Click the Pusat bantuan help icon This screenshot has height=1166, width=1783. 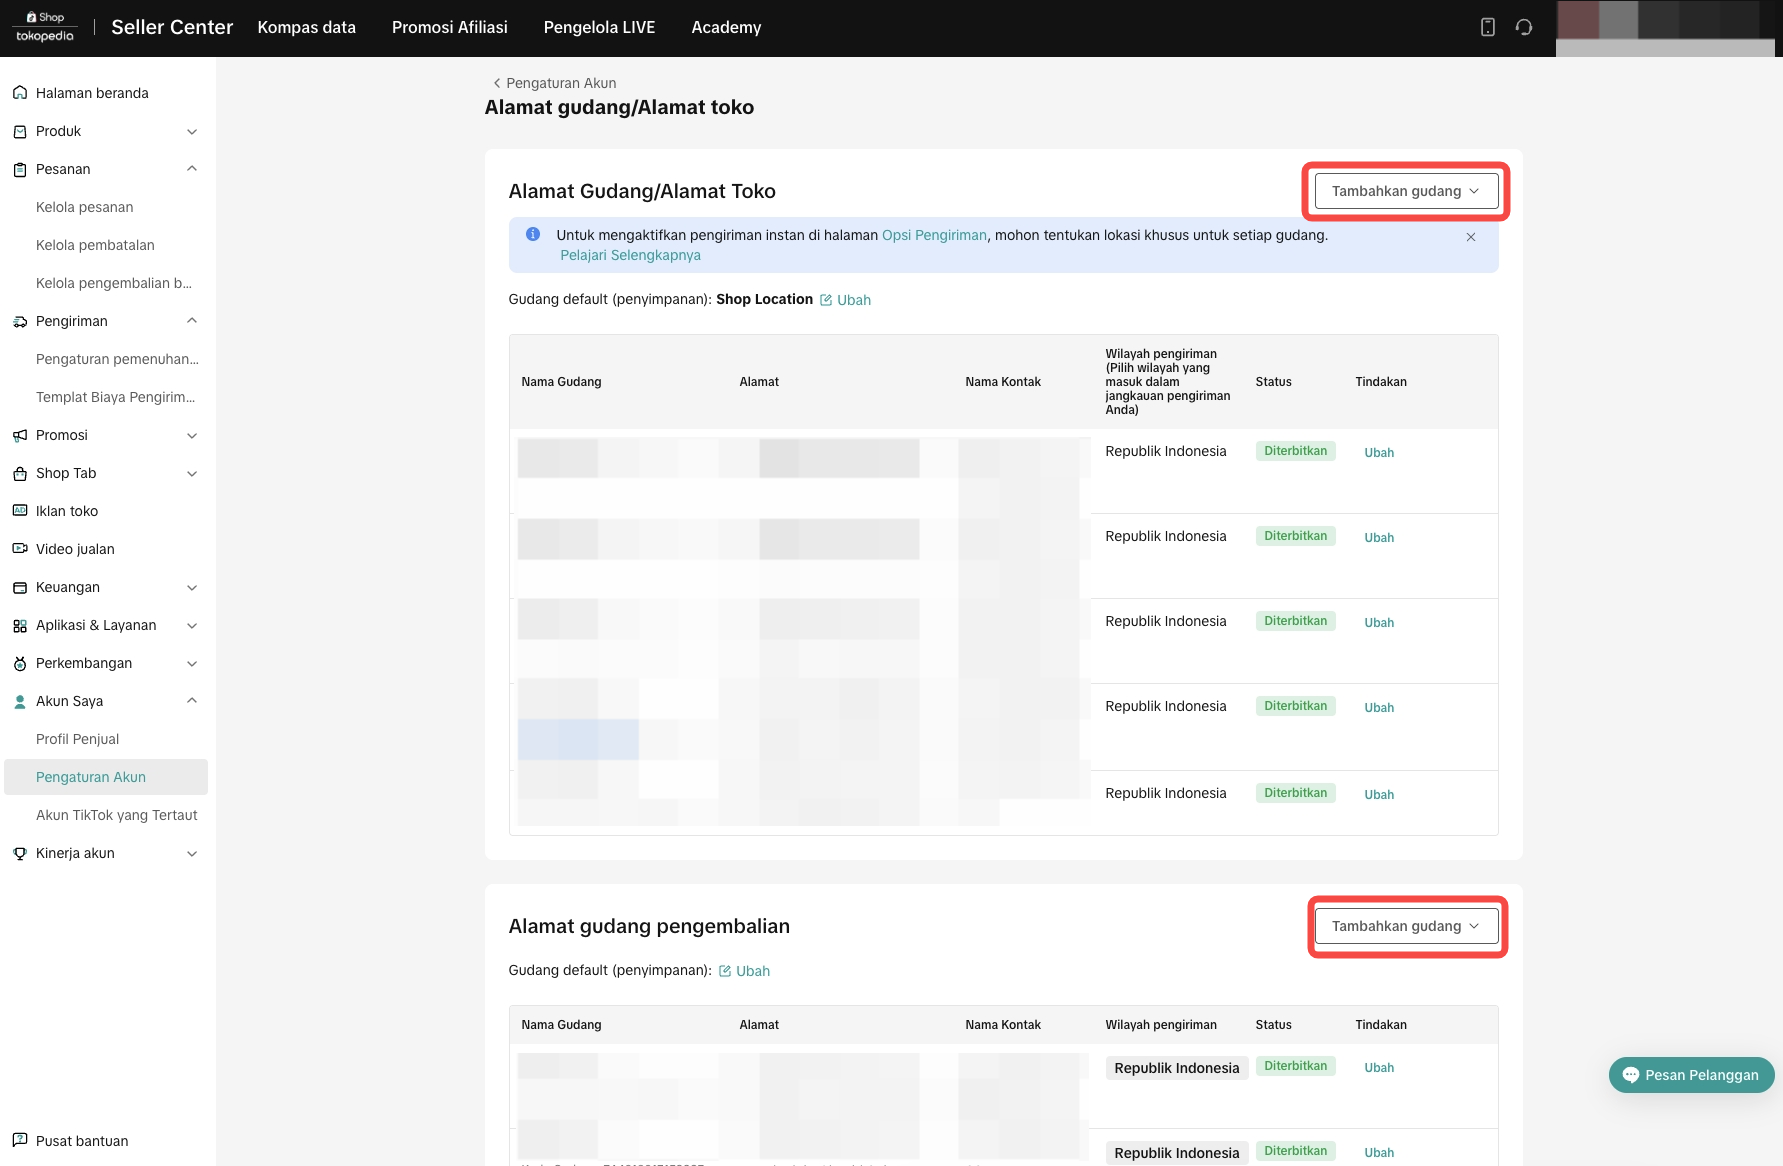(x=20, y=1140)
